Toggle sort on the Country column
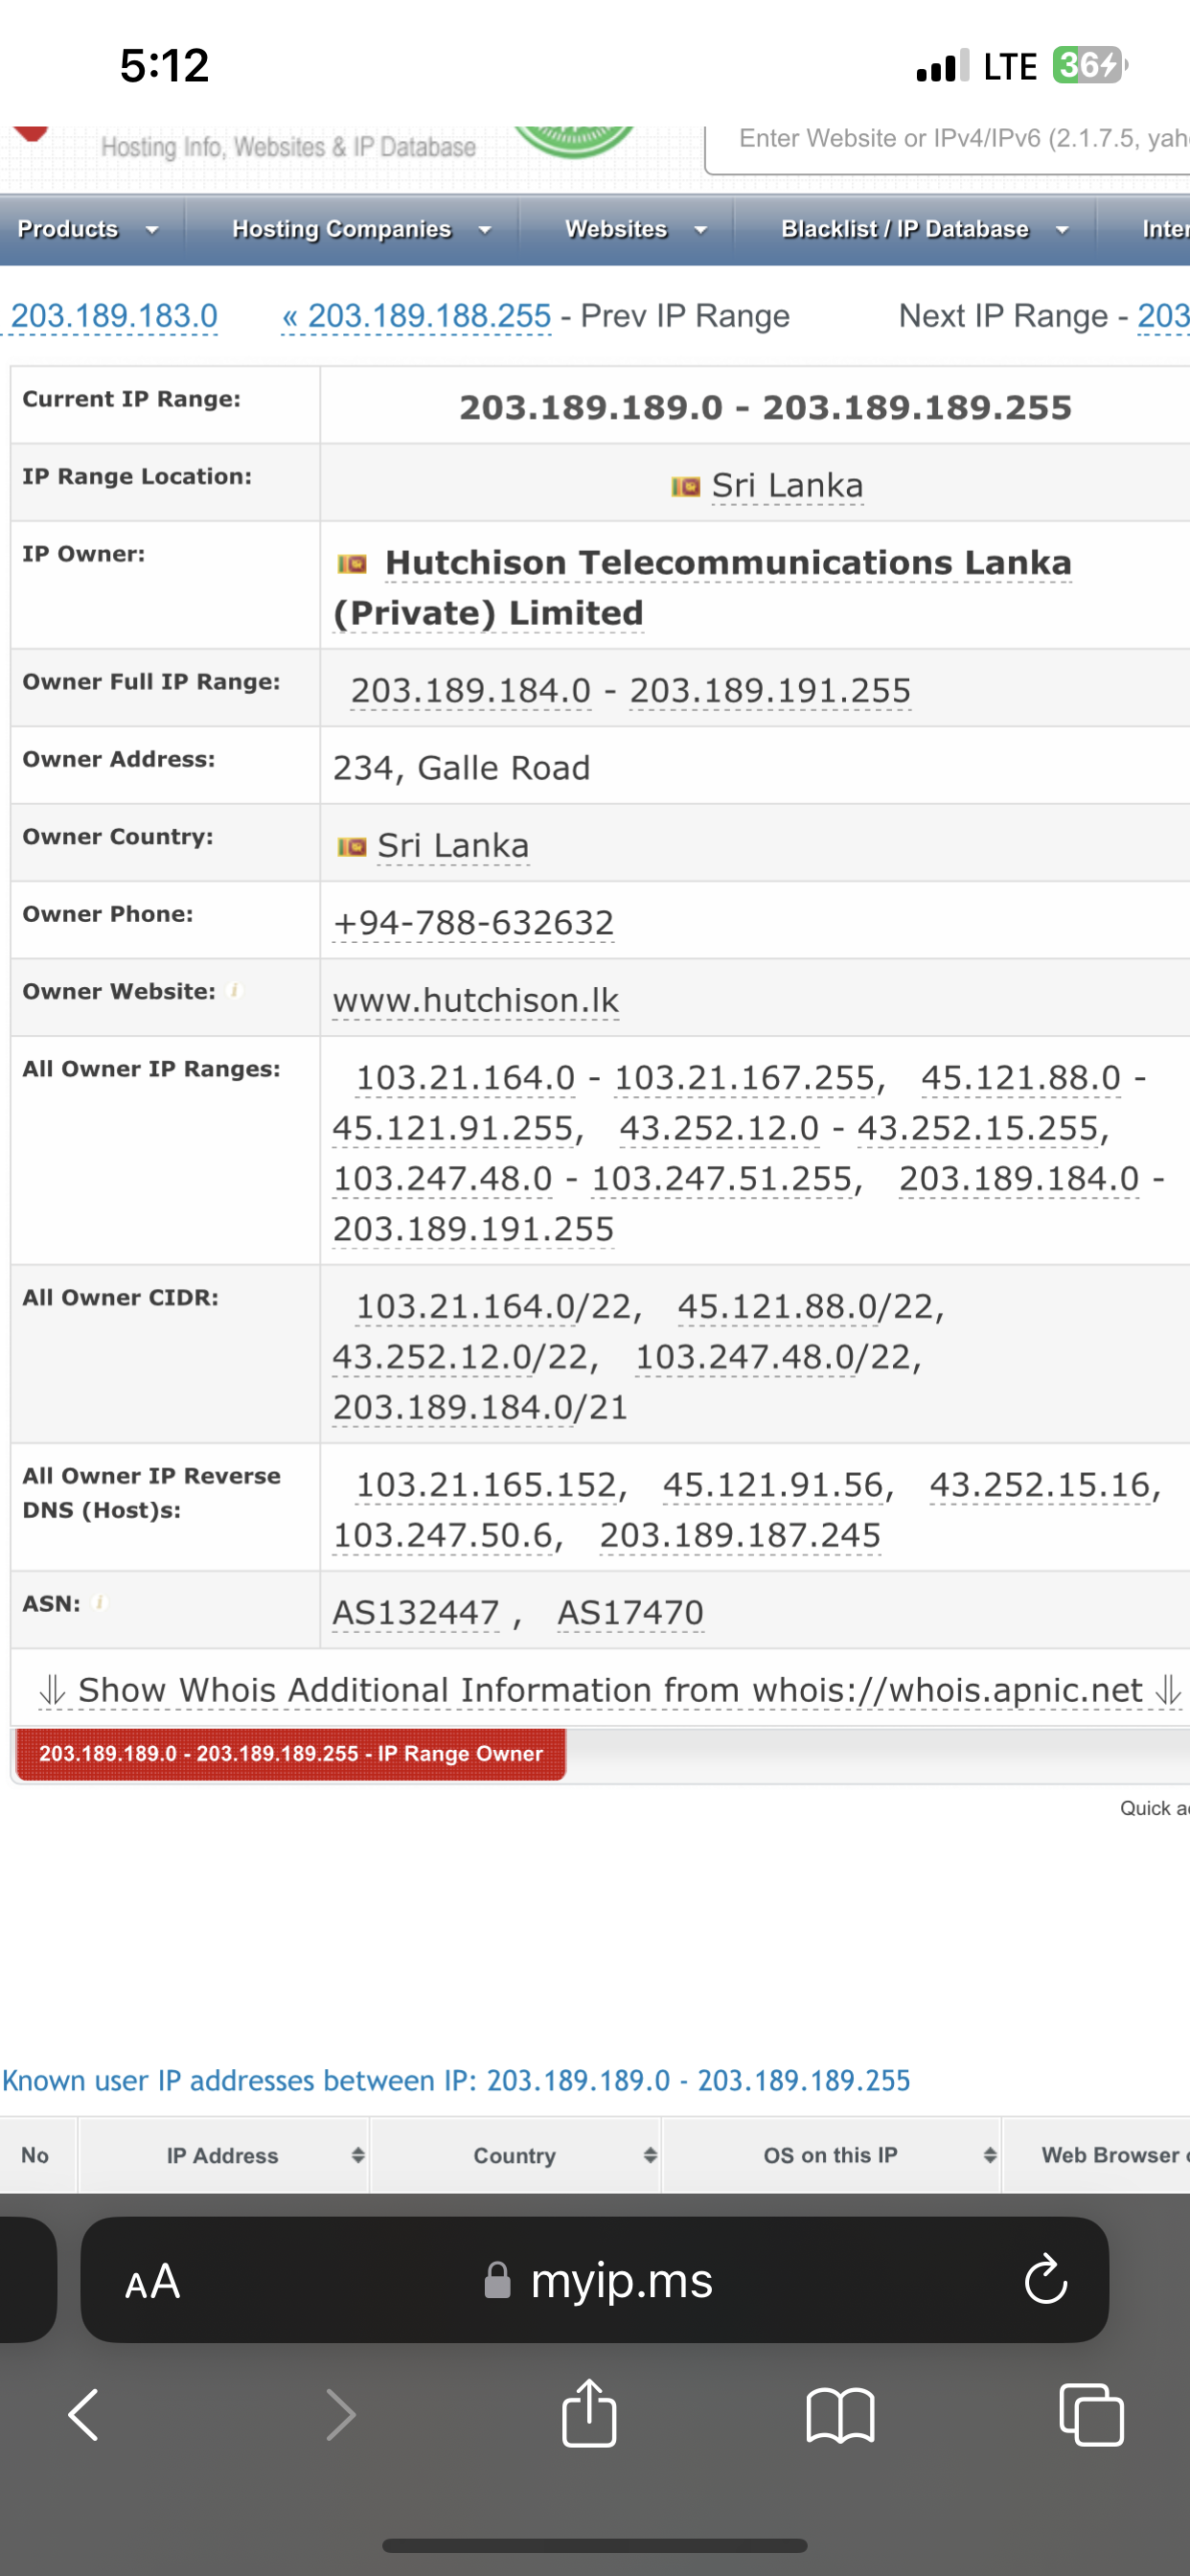The height and width of the screenshot is (2576, 1190). [x=648, y=2155]
